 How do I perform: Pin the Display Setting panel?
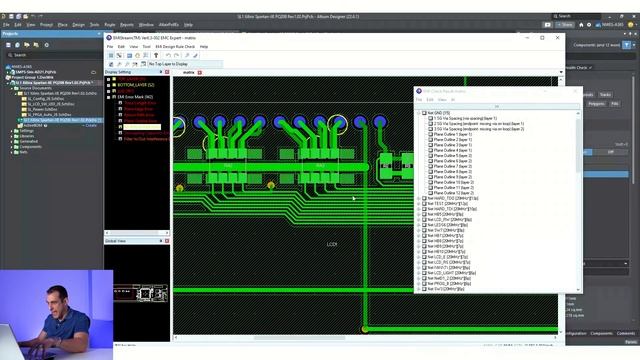(x=161, y=72)
